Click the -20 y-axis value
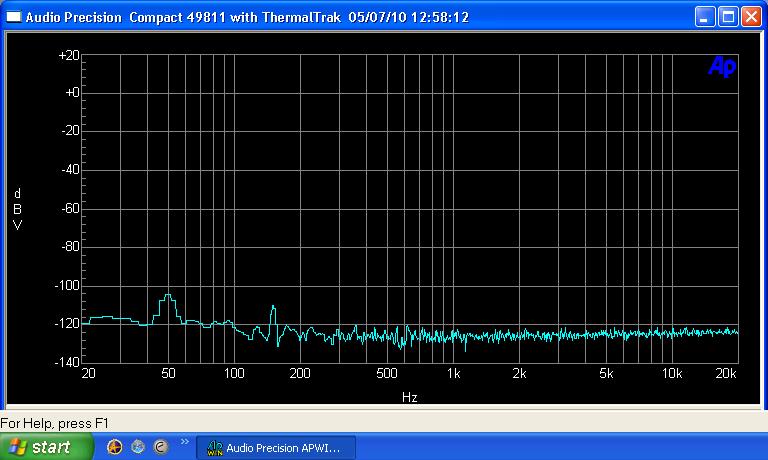The image size is (768, 460). click(71, 131)
